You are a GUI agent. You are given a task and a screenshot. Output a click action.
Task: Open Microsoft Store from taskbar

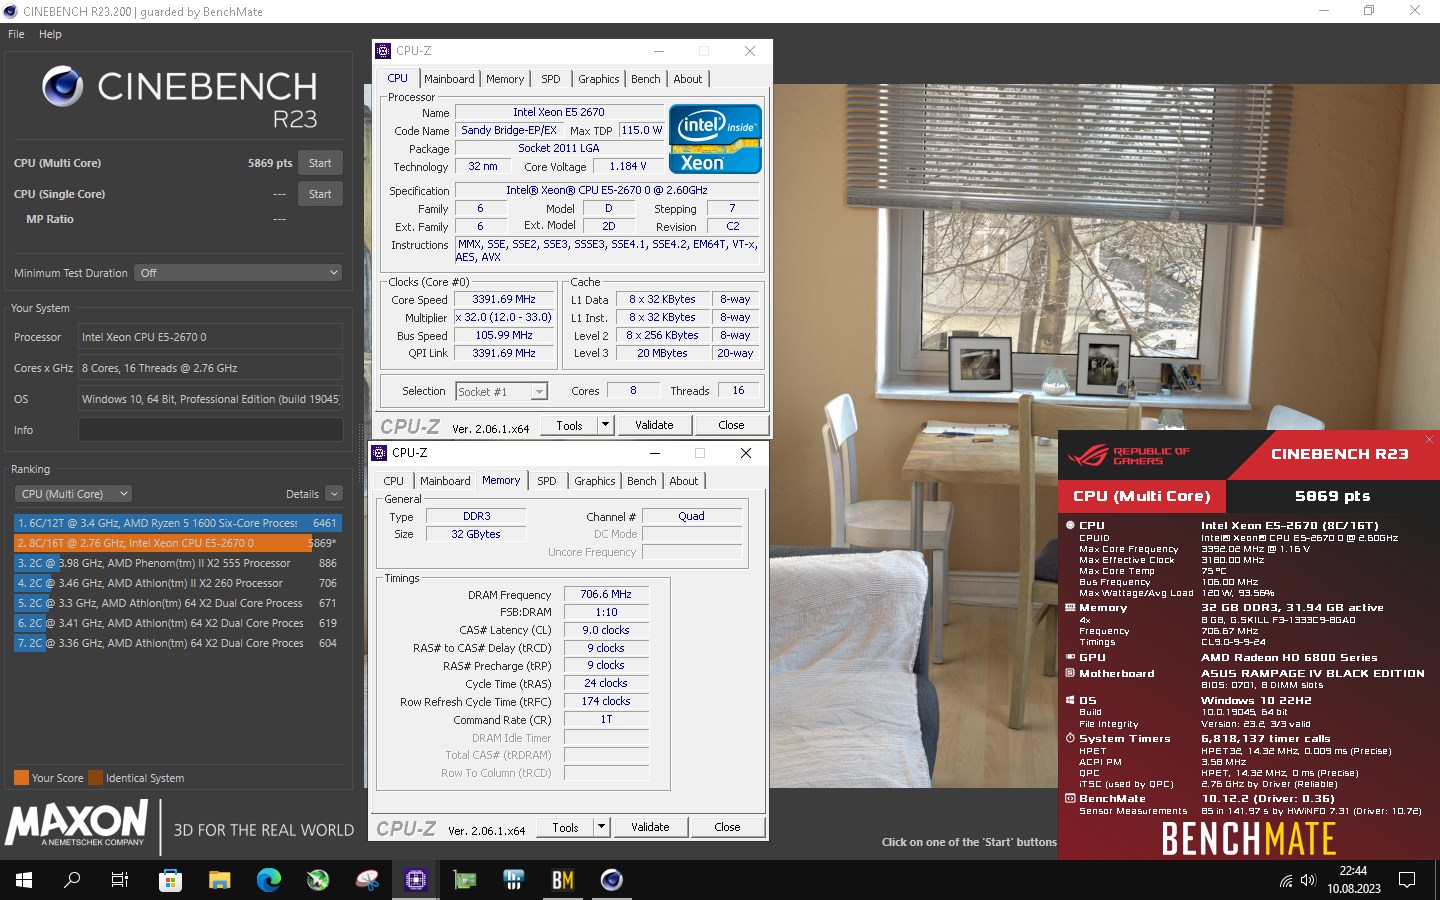(170, 880)
